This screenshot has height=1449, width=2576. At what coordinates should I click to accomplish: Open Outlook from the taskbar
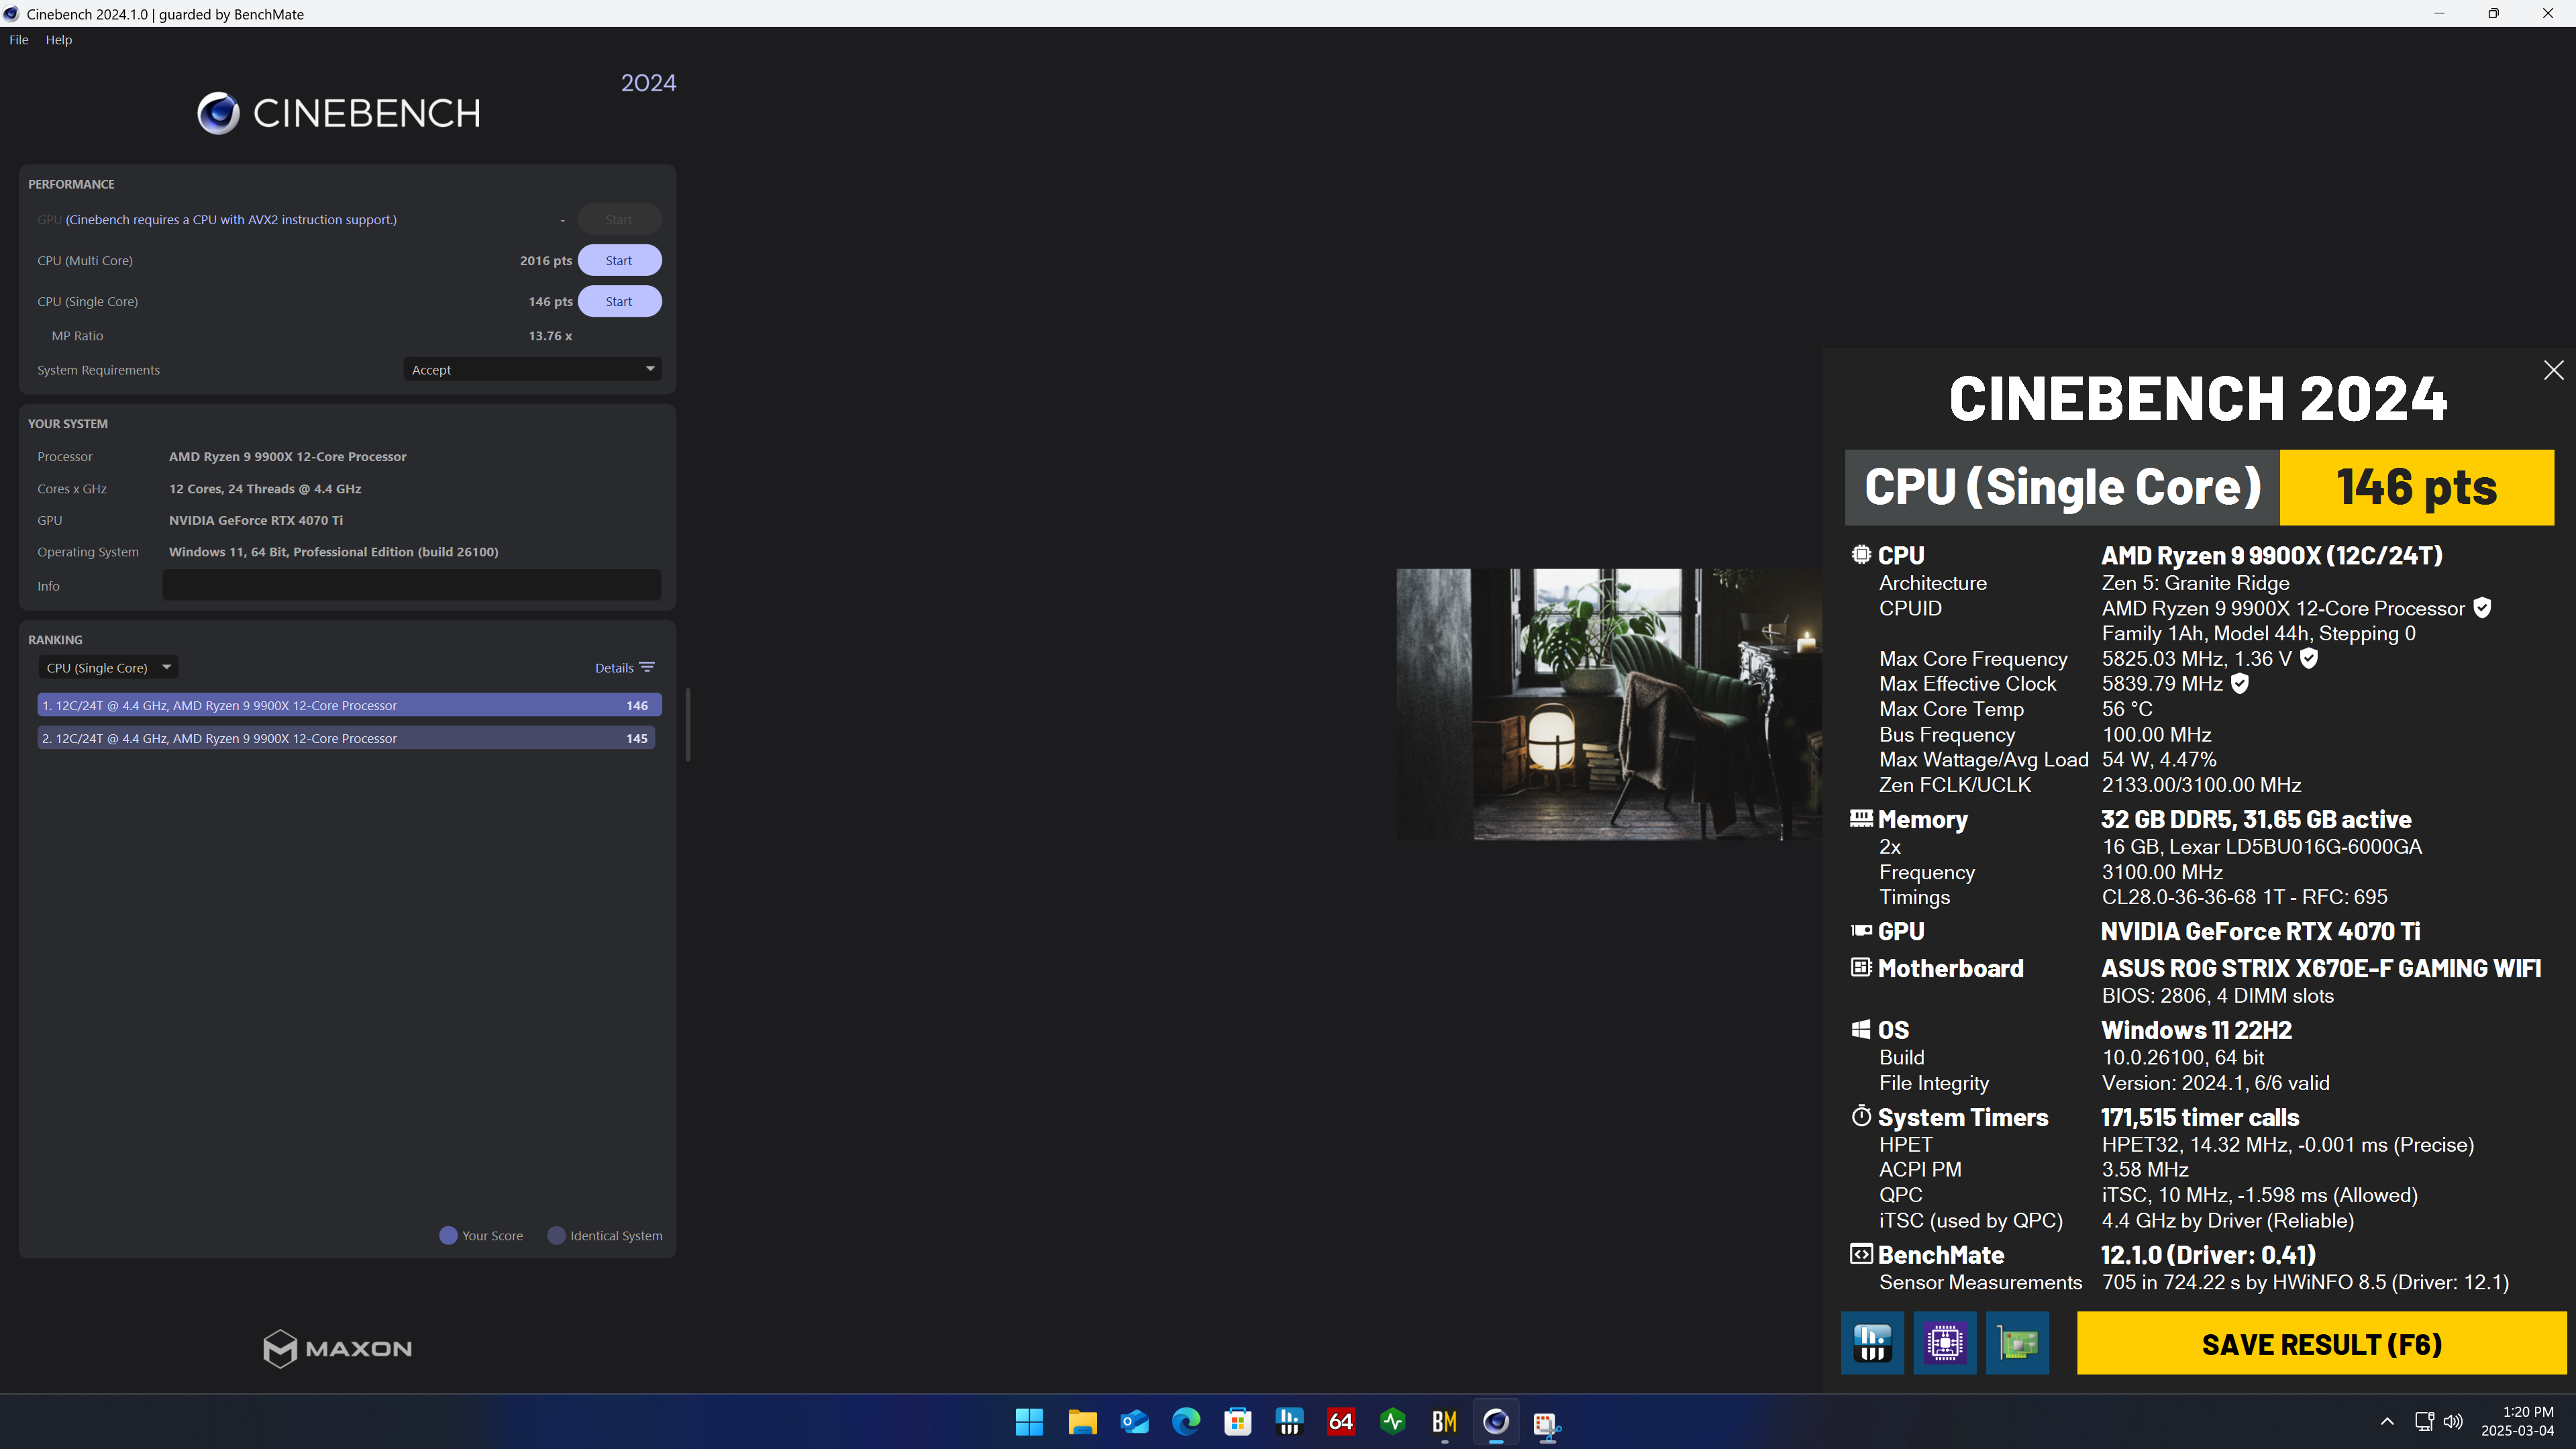[1134, 1422]
